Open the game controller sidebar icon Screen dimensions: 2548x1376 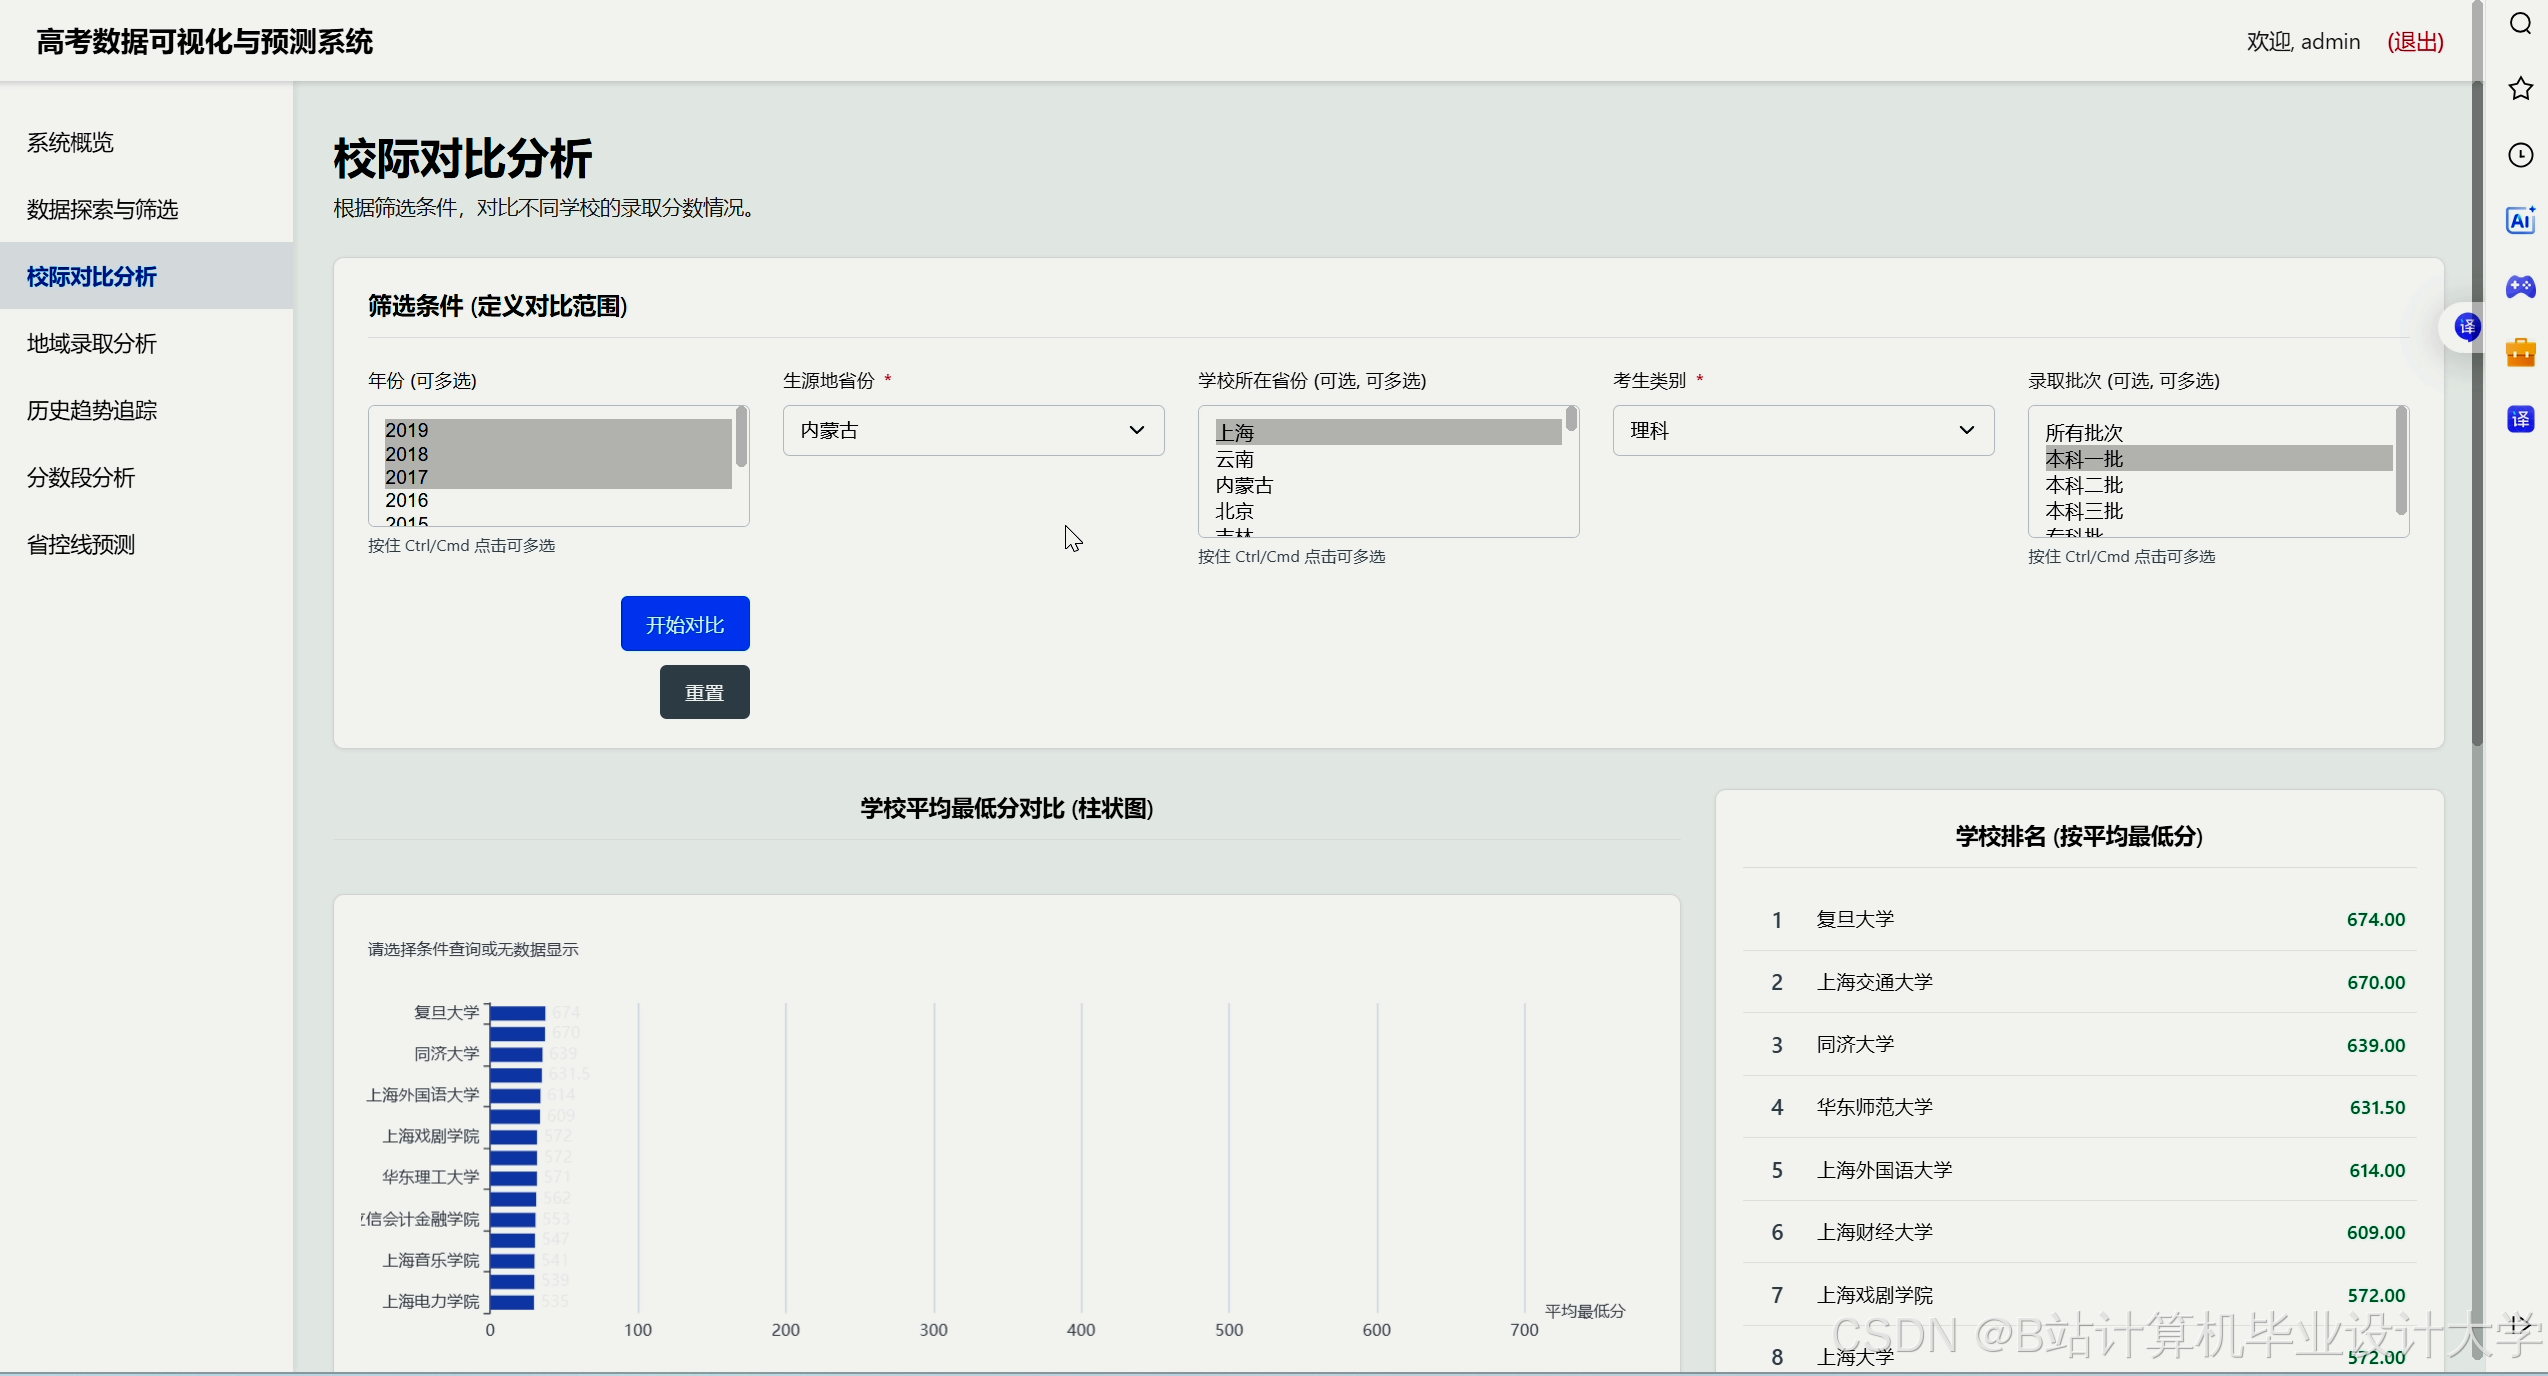[x=2521, y=287]
